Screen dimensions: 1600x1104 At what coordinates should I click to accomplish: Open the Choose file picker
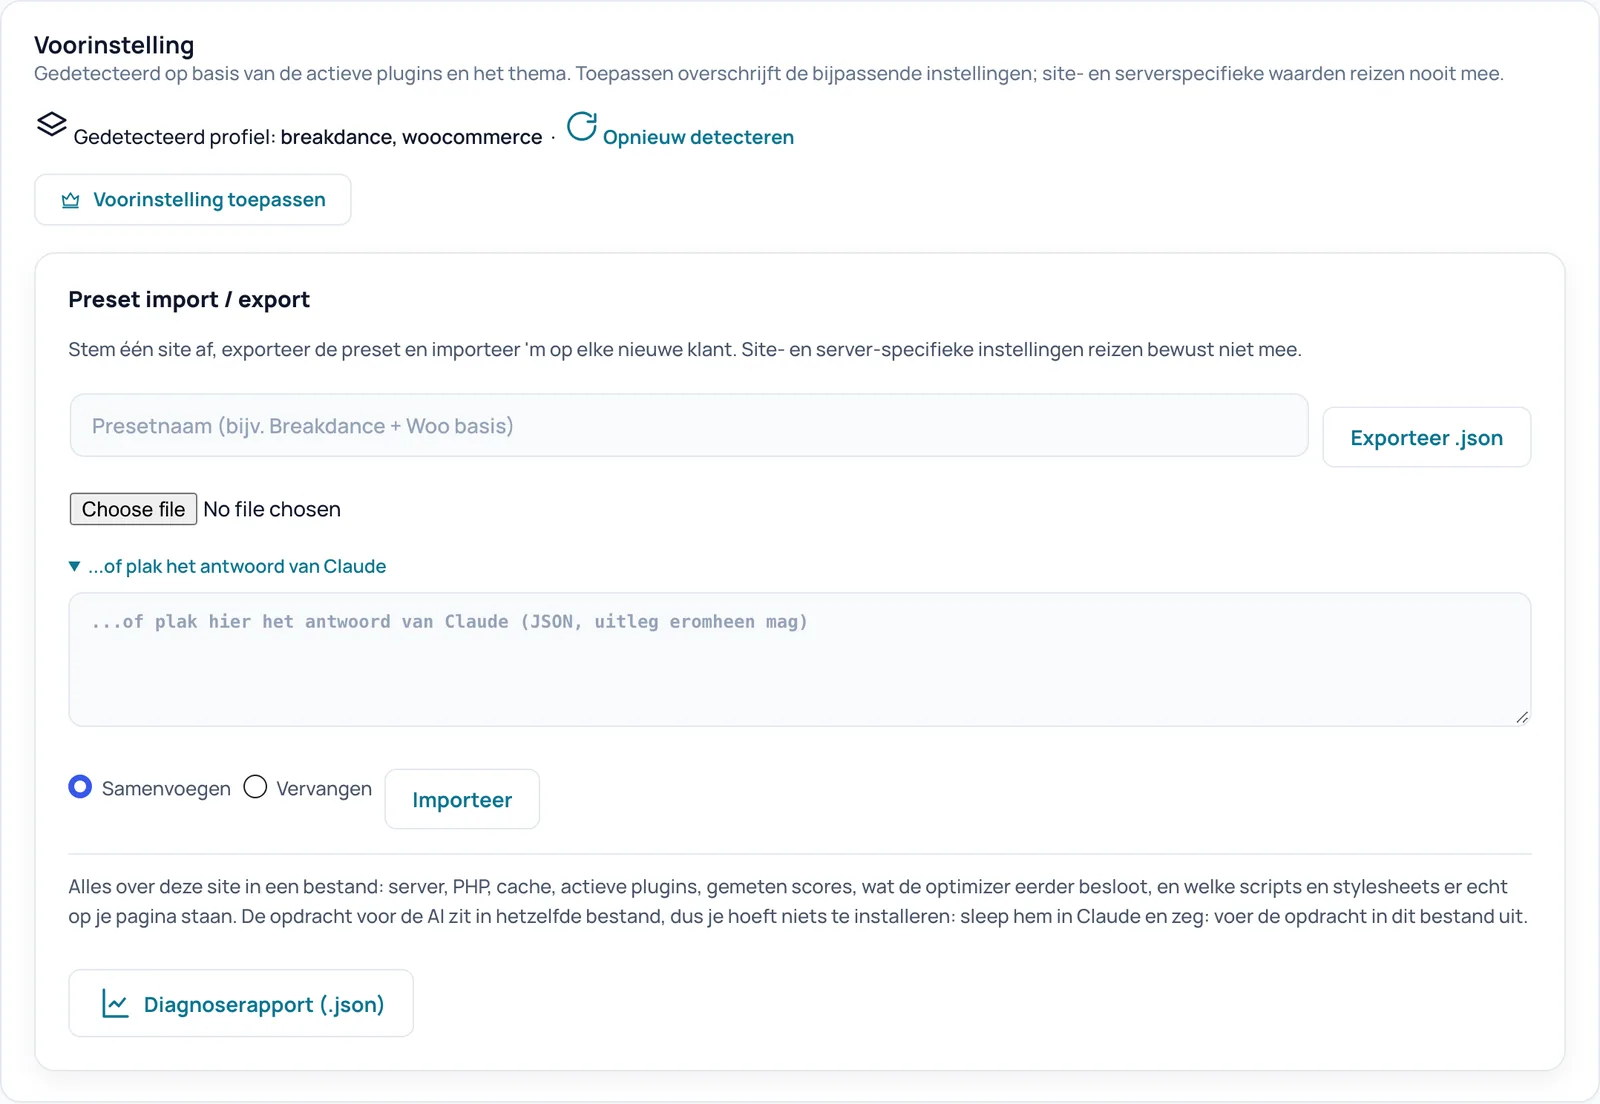(x=133, y=509)
